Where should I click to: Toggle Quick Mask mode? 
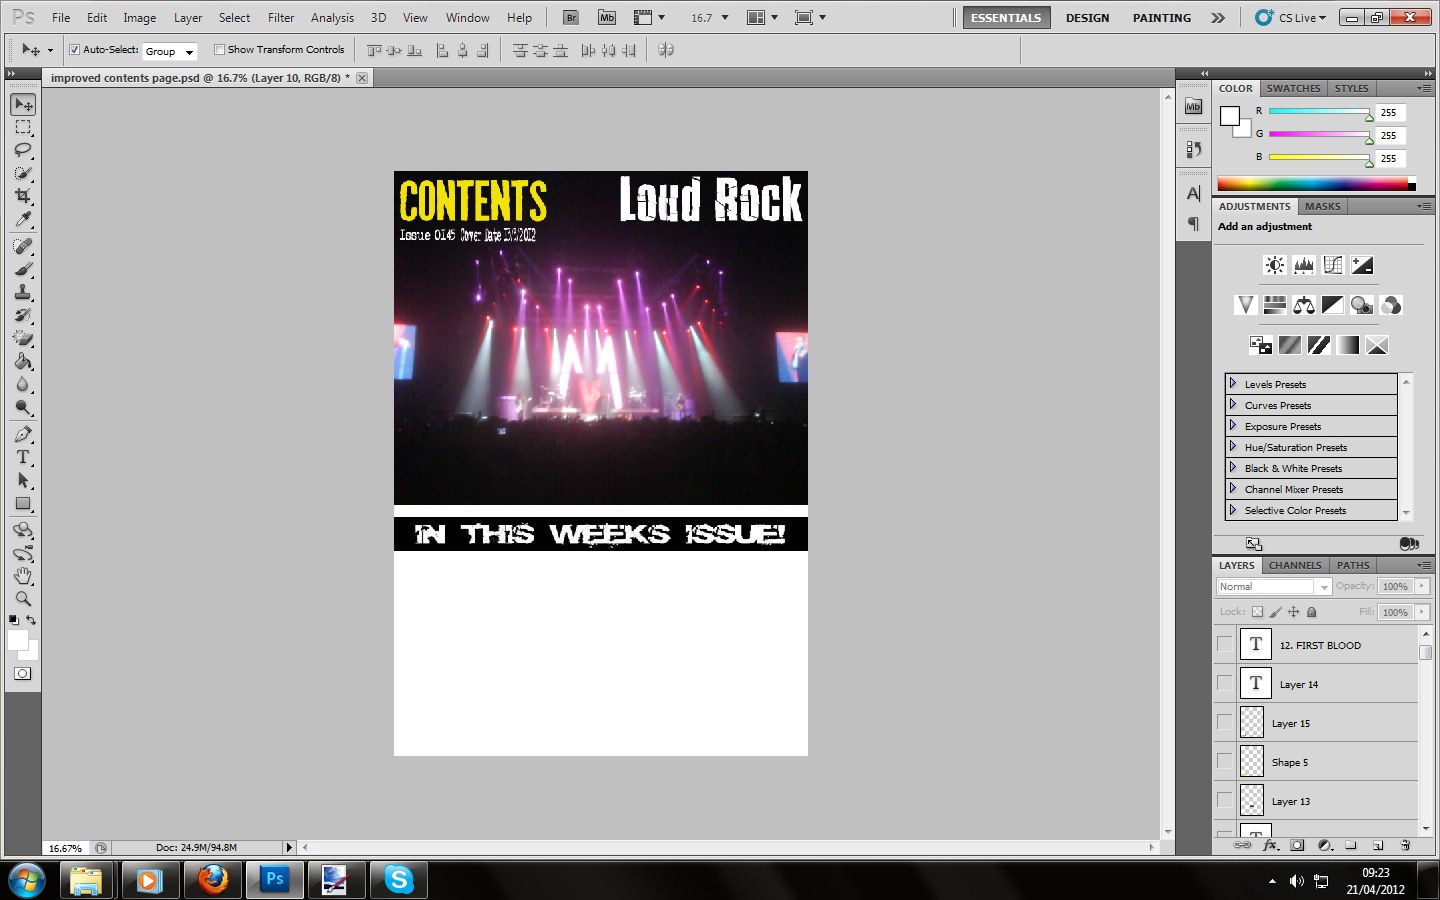point(23,674)
